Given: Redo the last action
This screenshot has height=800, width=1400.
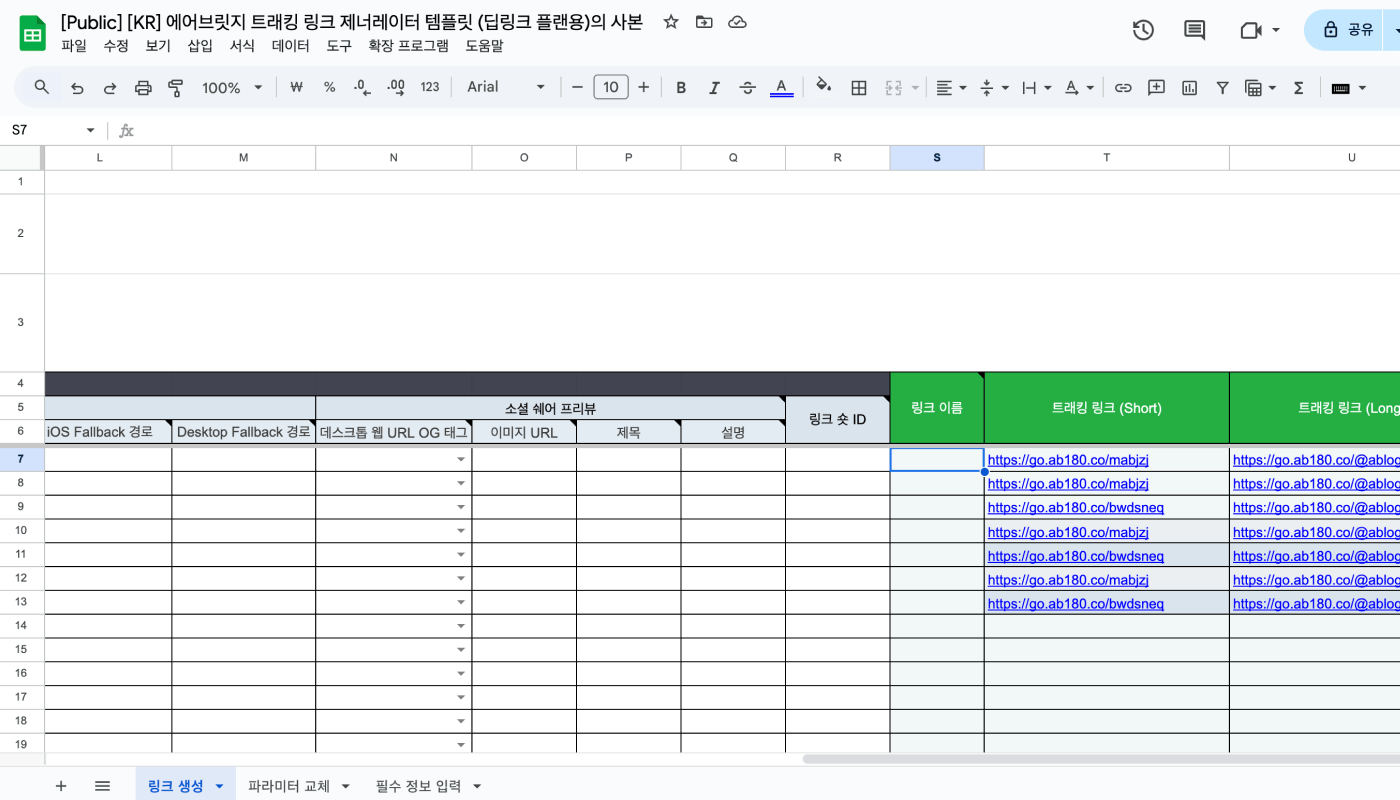Looking at the screenshot, I should coord(110,88).
